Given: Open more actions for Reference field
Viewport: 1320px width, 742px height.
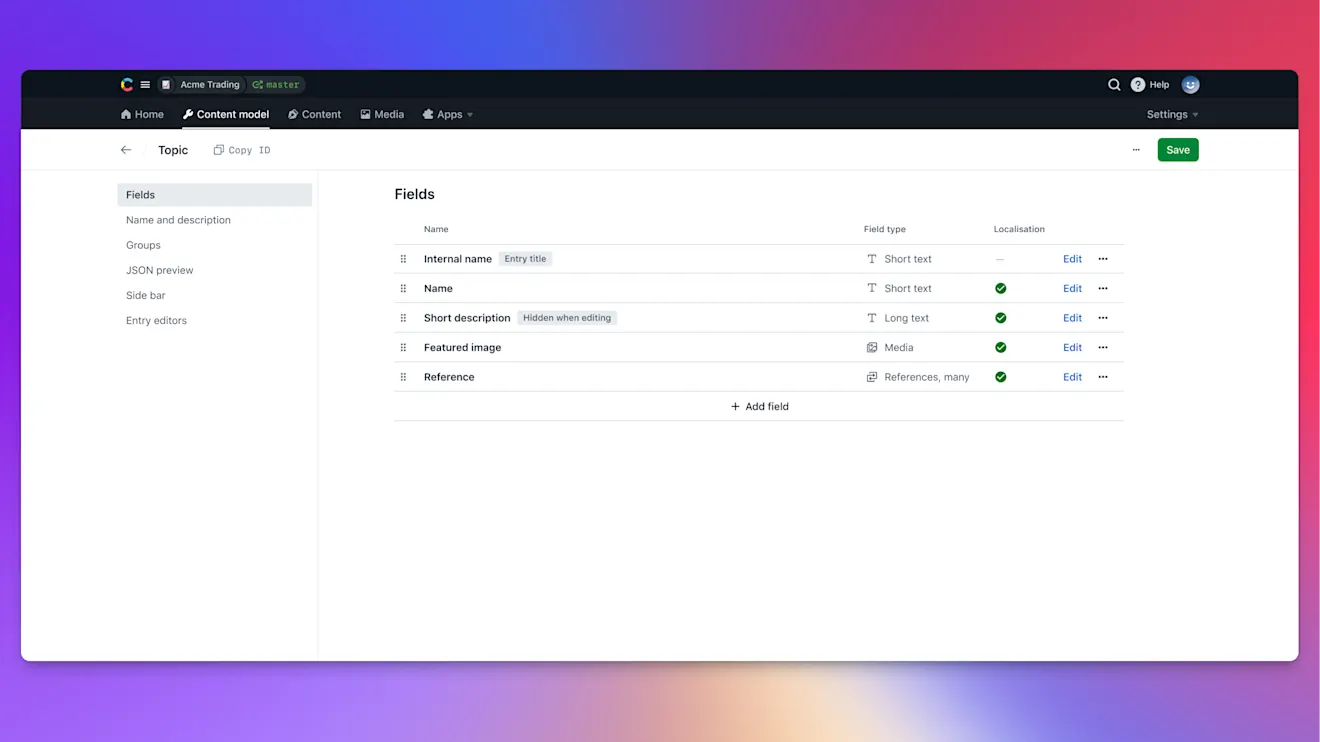Looking at the screenshot, I should (1103, 377).
